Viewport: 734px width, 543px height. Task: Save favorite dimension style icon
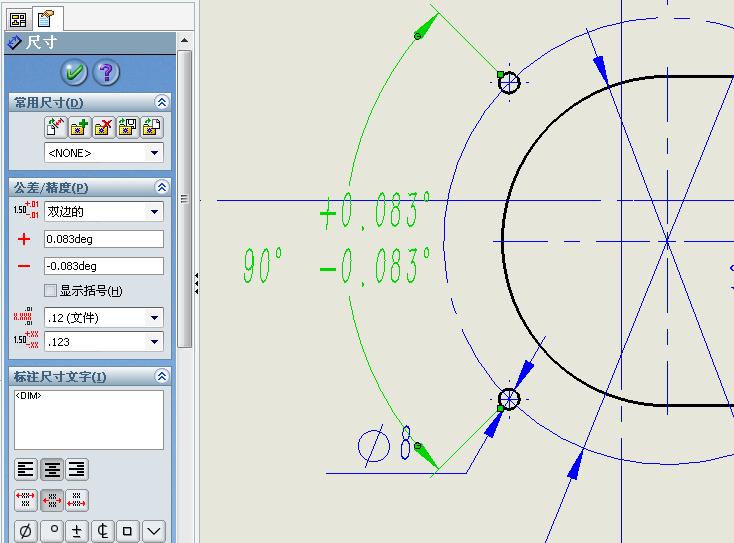127,127
